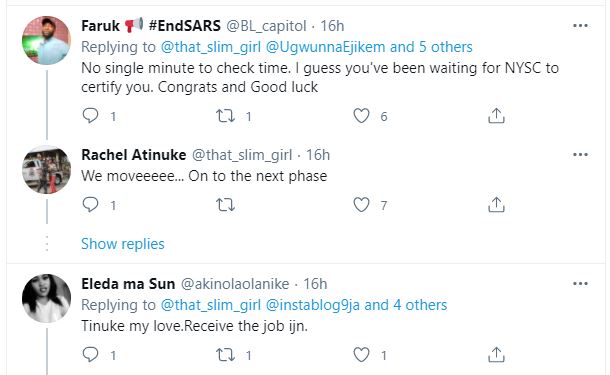
Task: Like Faruk's tweet with 6 likes
Action: point(361,116)
